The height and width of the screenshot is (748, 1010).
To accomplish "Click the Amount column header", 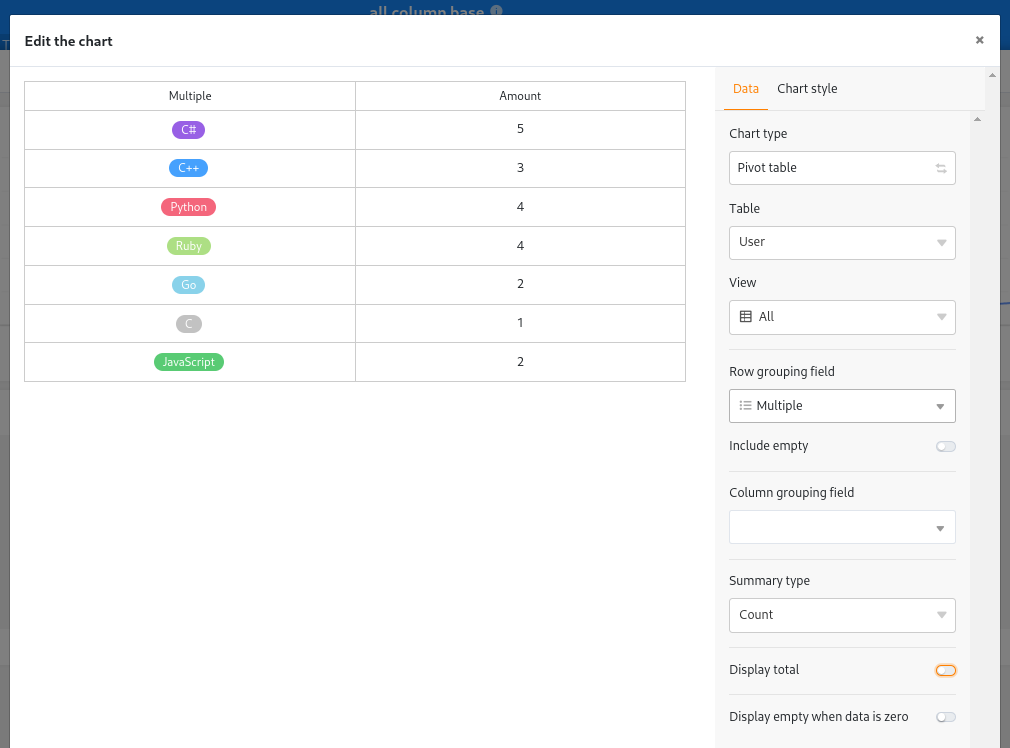I will click(x=520, y=96).
